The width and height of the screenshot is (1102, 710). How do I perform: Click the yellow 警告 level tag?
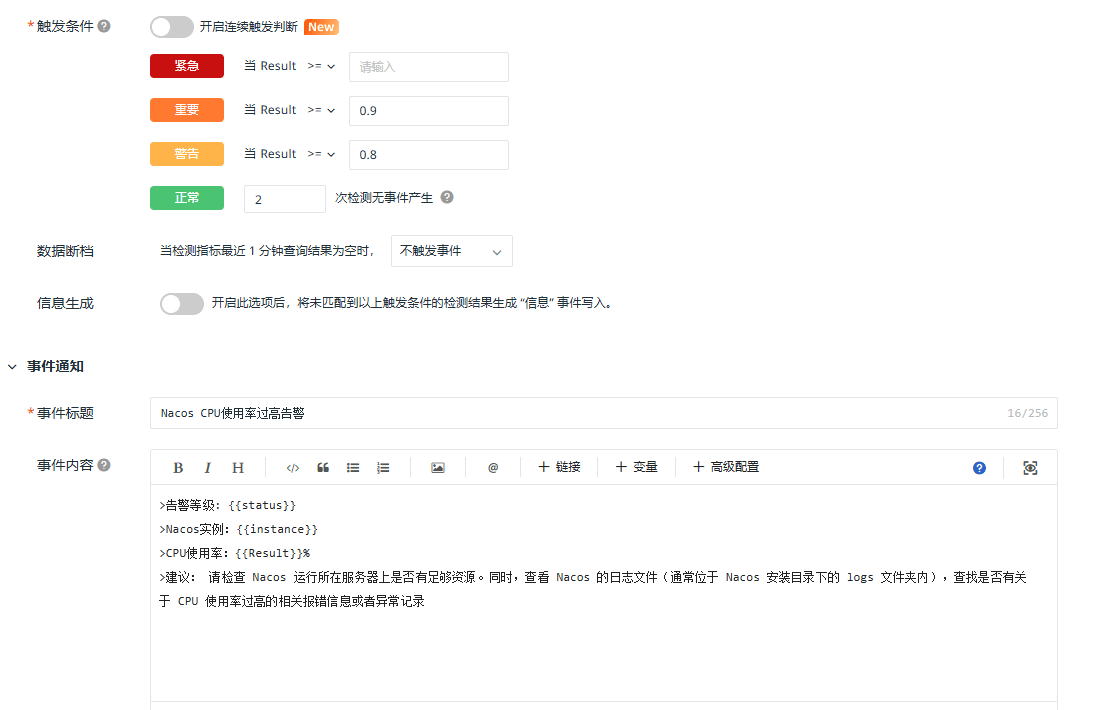[187, 154]
